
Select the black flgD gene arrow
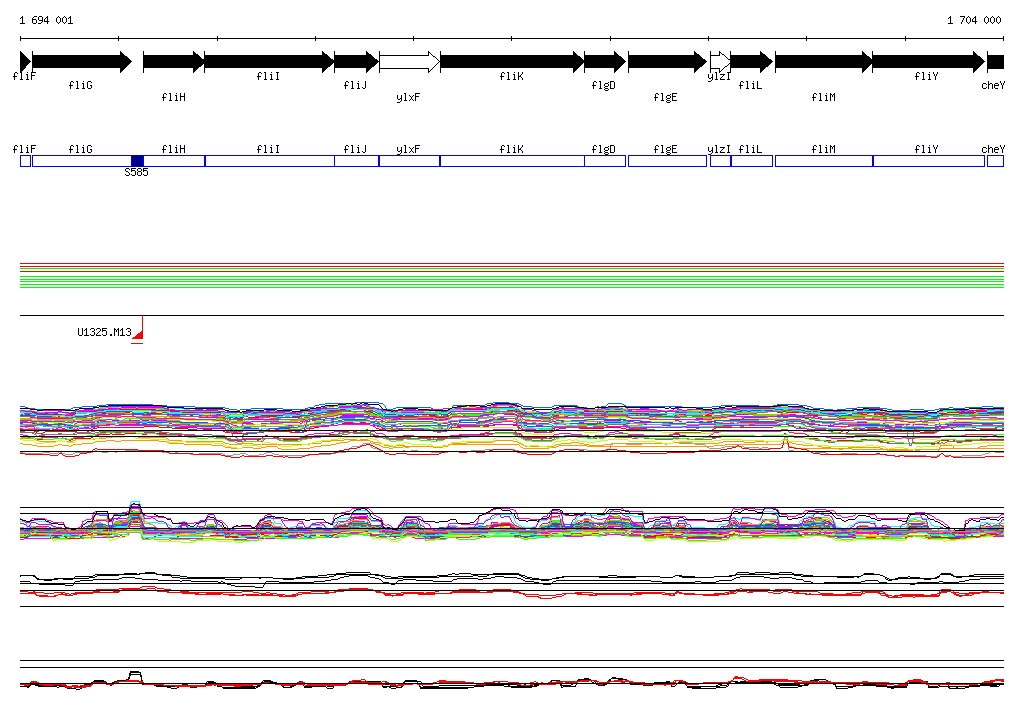point(604,62)
